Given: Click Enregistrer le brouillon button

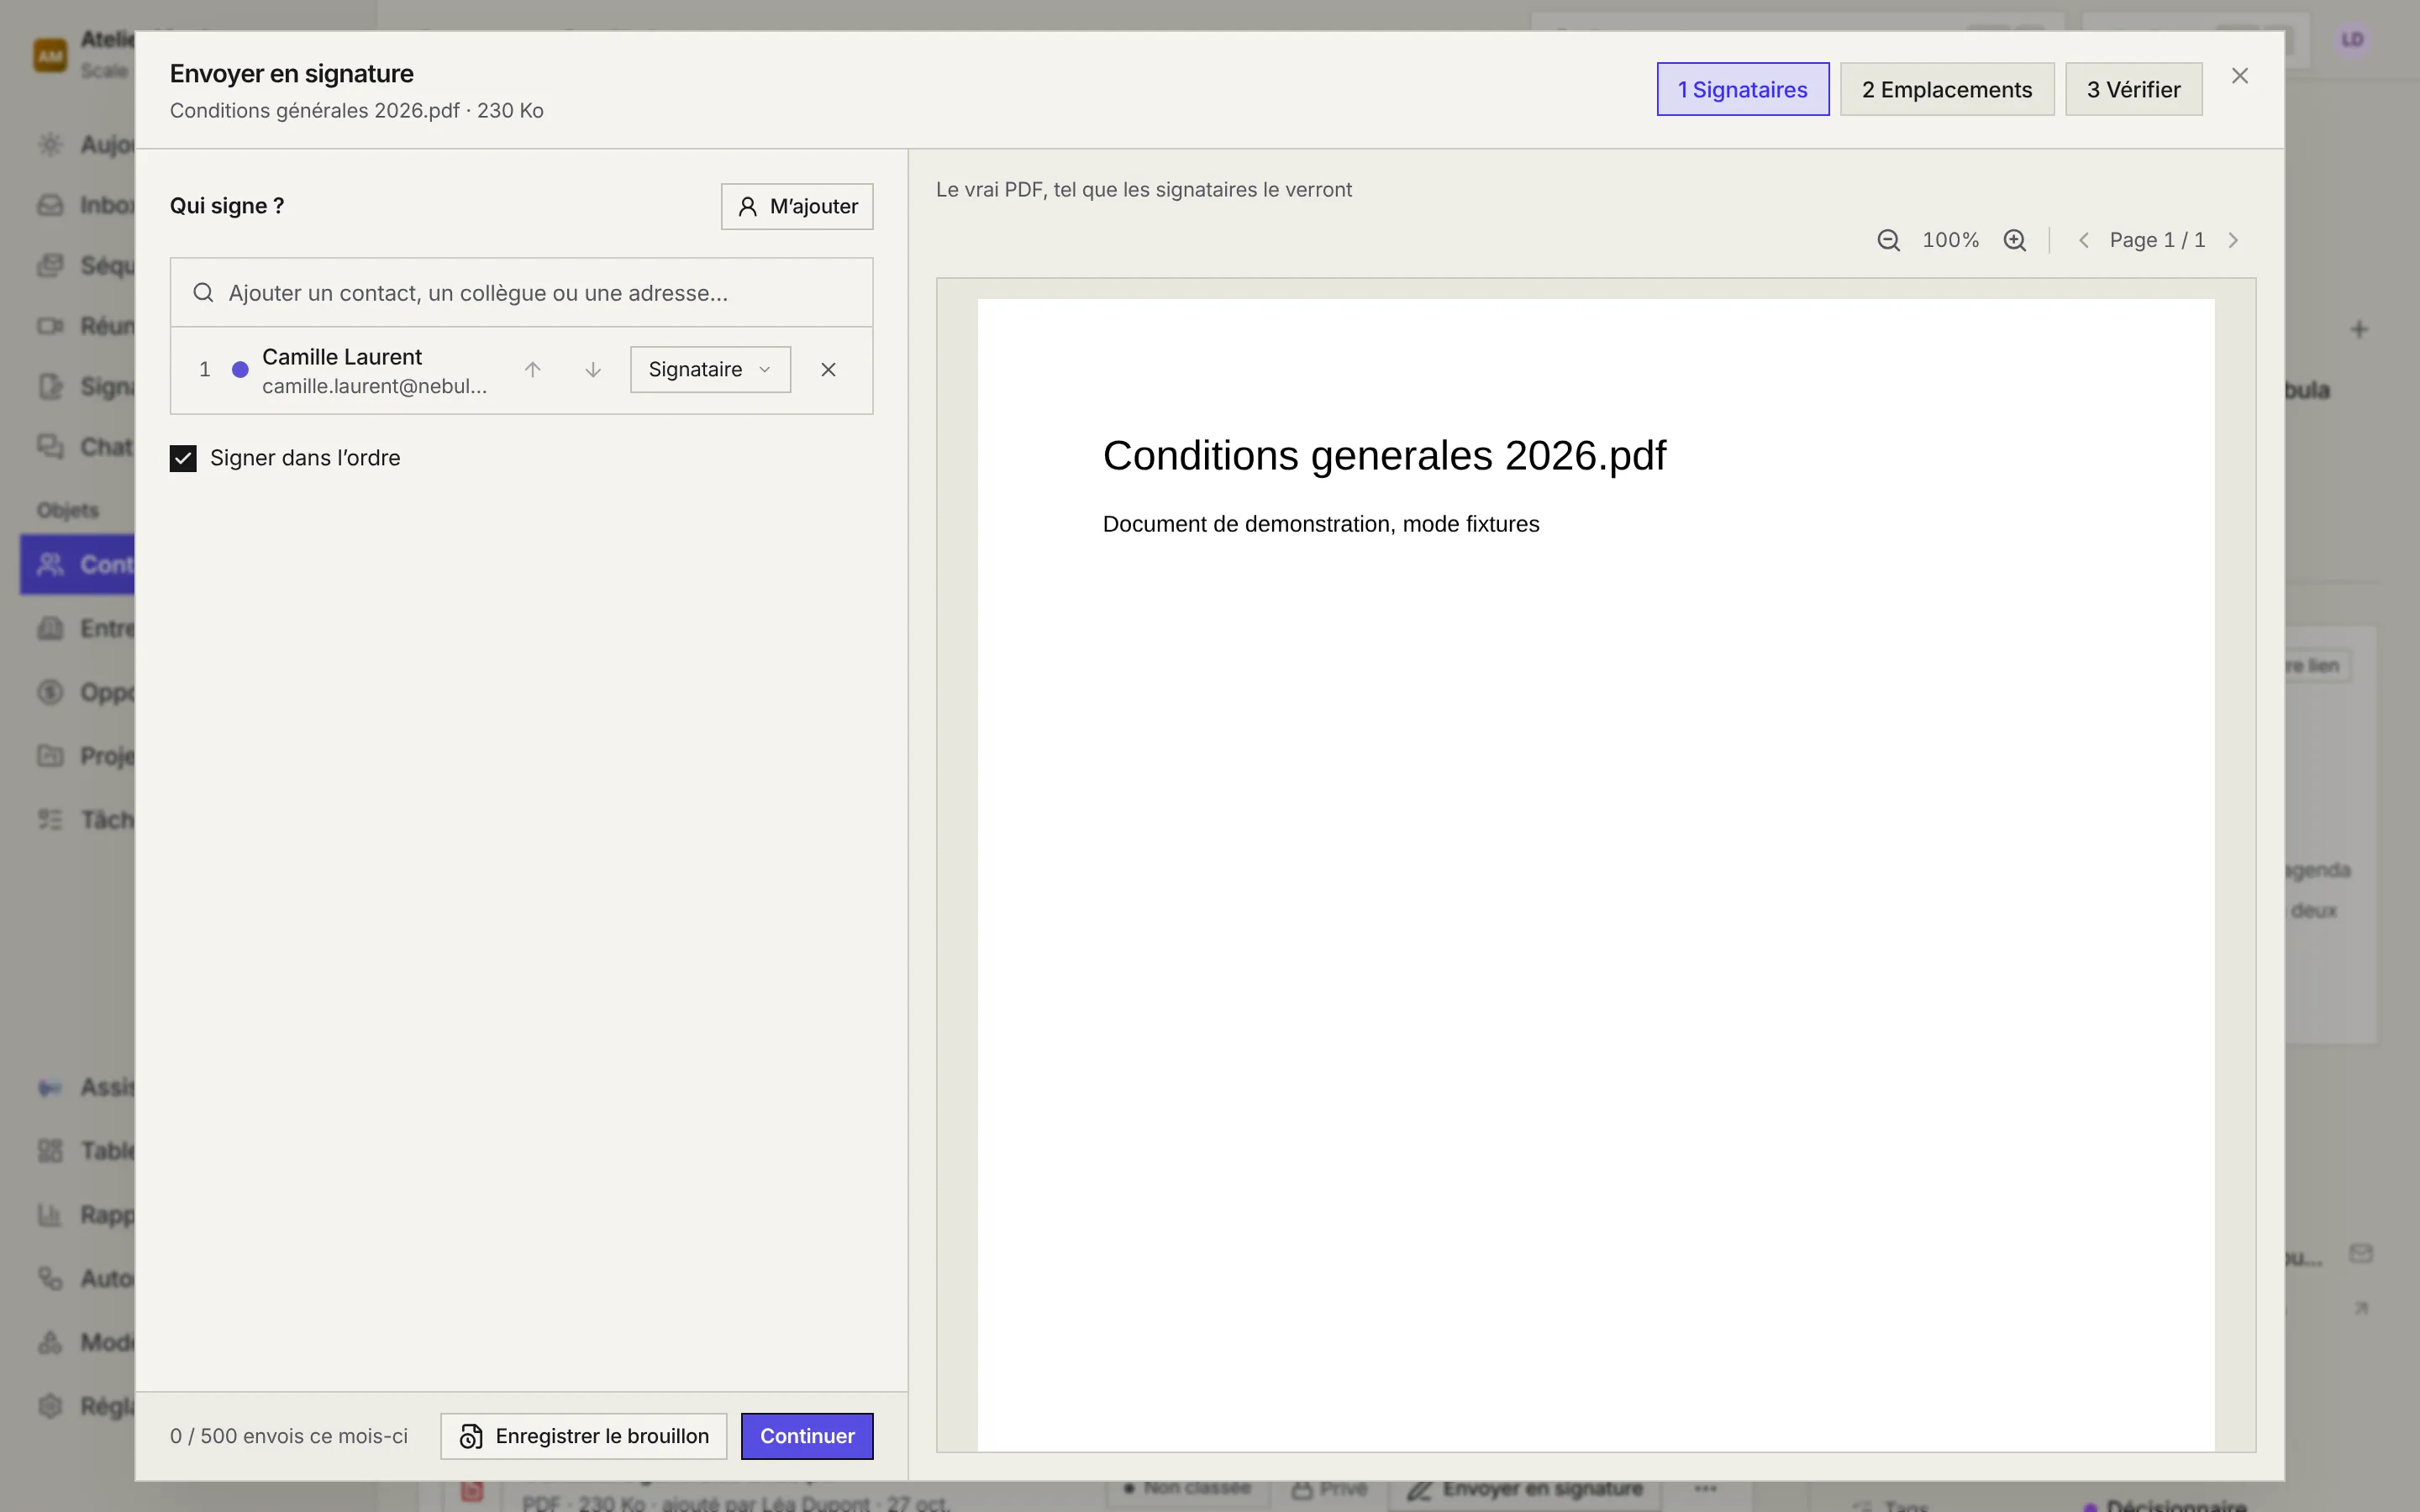Looking at the screenshot, I should coord(584,1436).
